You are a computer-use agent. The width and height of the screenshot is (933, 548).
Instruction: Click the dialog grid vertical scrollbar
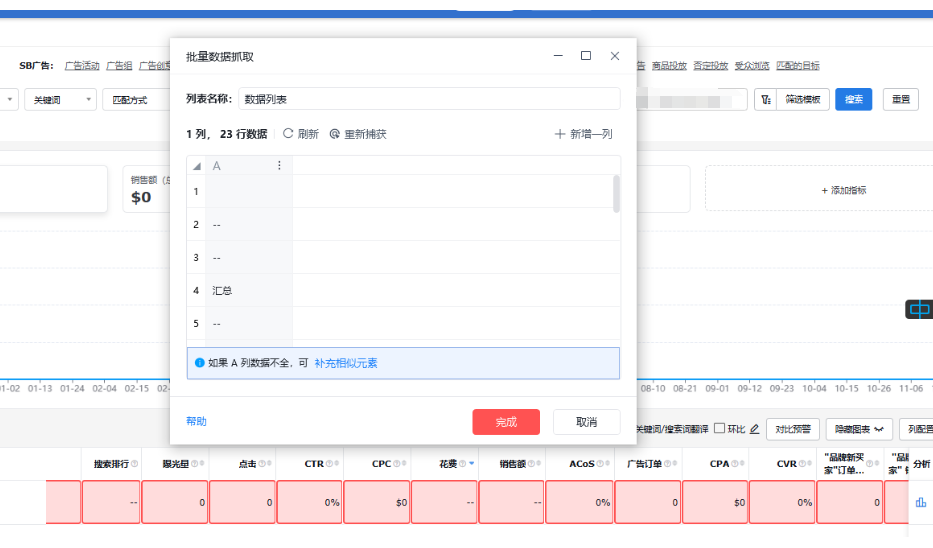(x=616, y=194)
